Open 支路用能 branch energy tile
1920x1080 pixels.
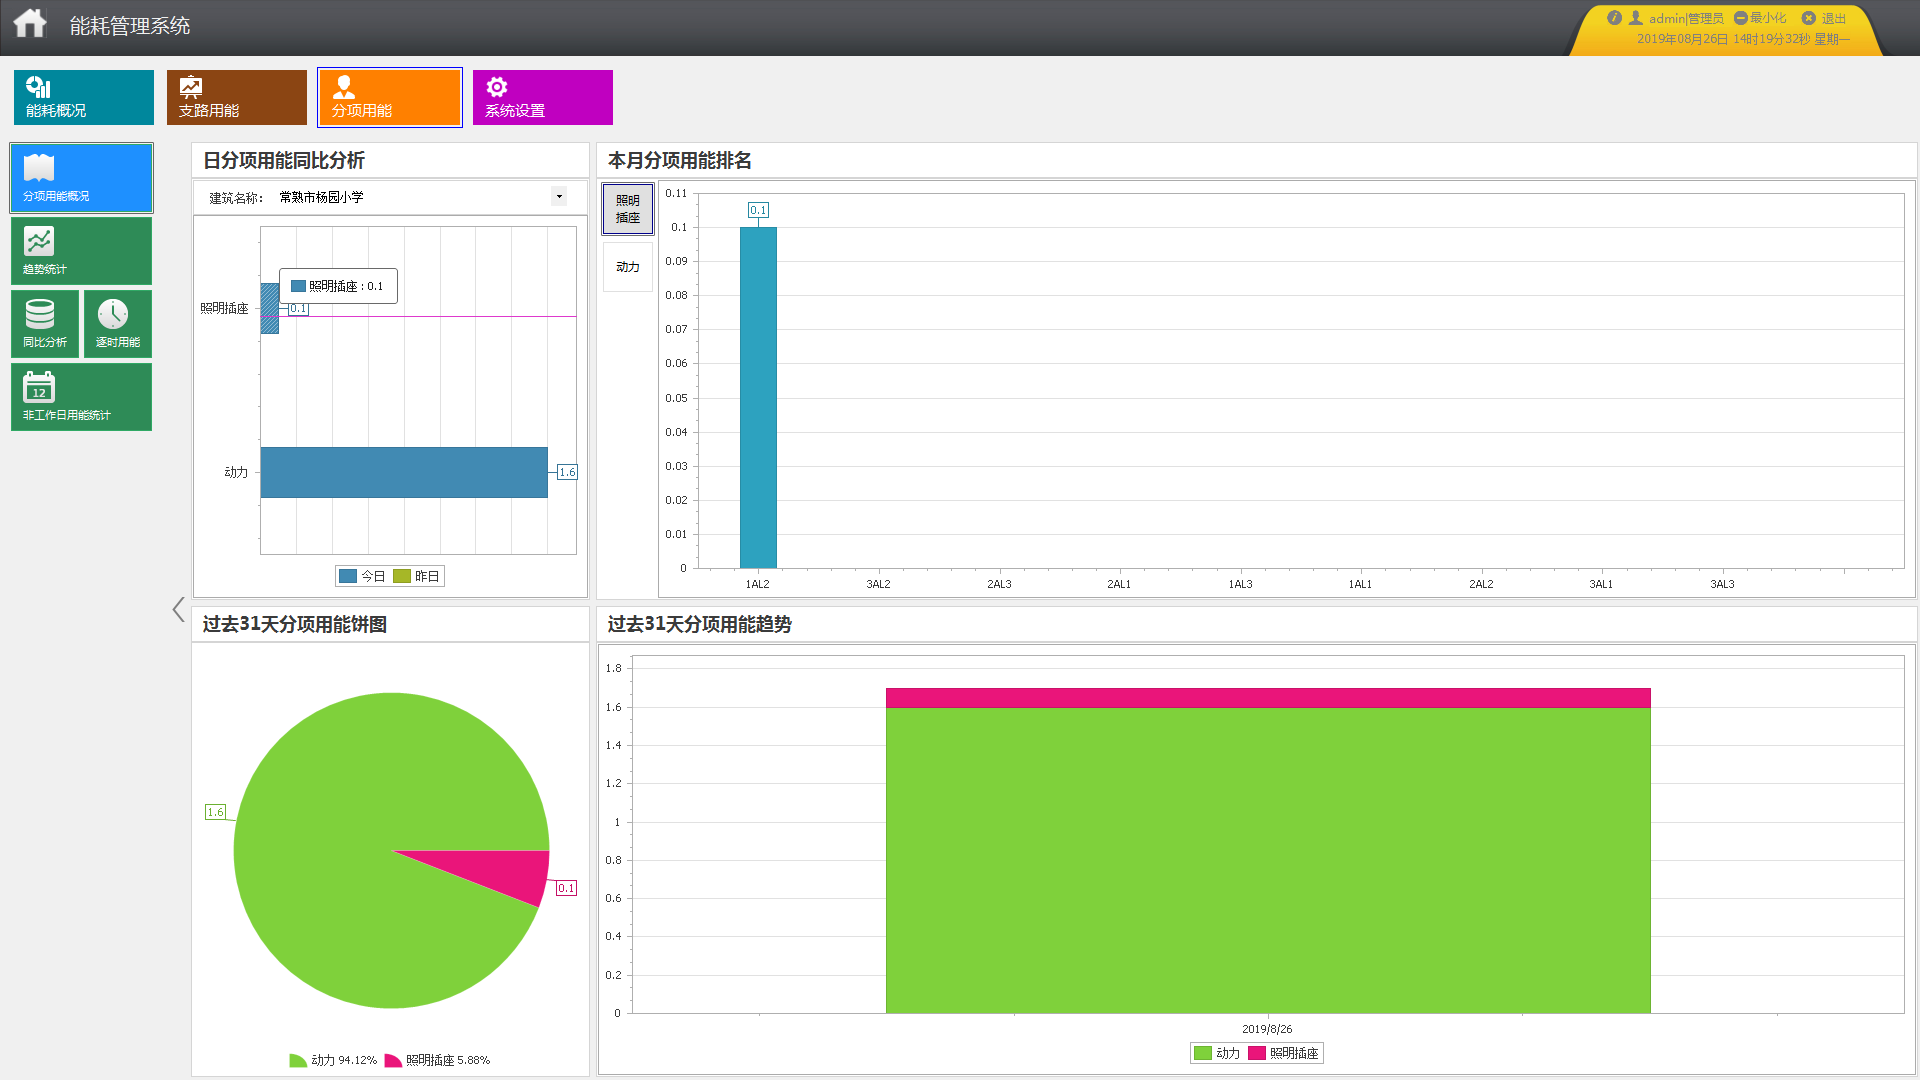[236, 97]
